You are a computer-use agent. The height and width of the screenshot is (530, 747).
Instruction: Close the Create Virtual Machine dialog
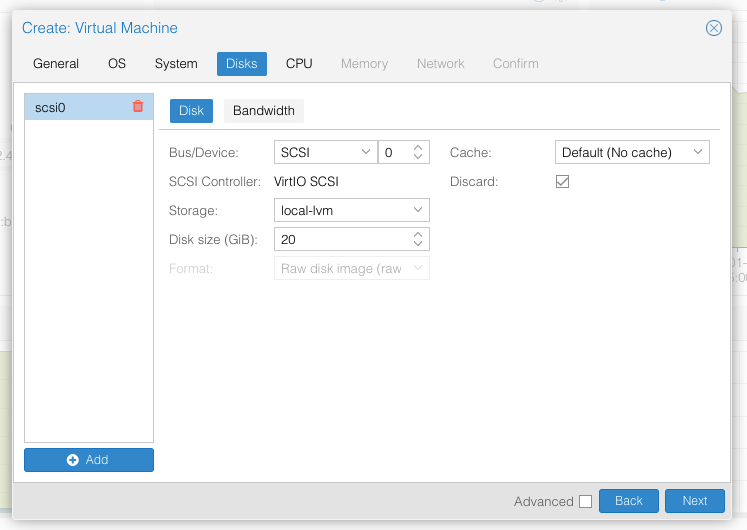(713, 28)
